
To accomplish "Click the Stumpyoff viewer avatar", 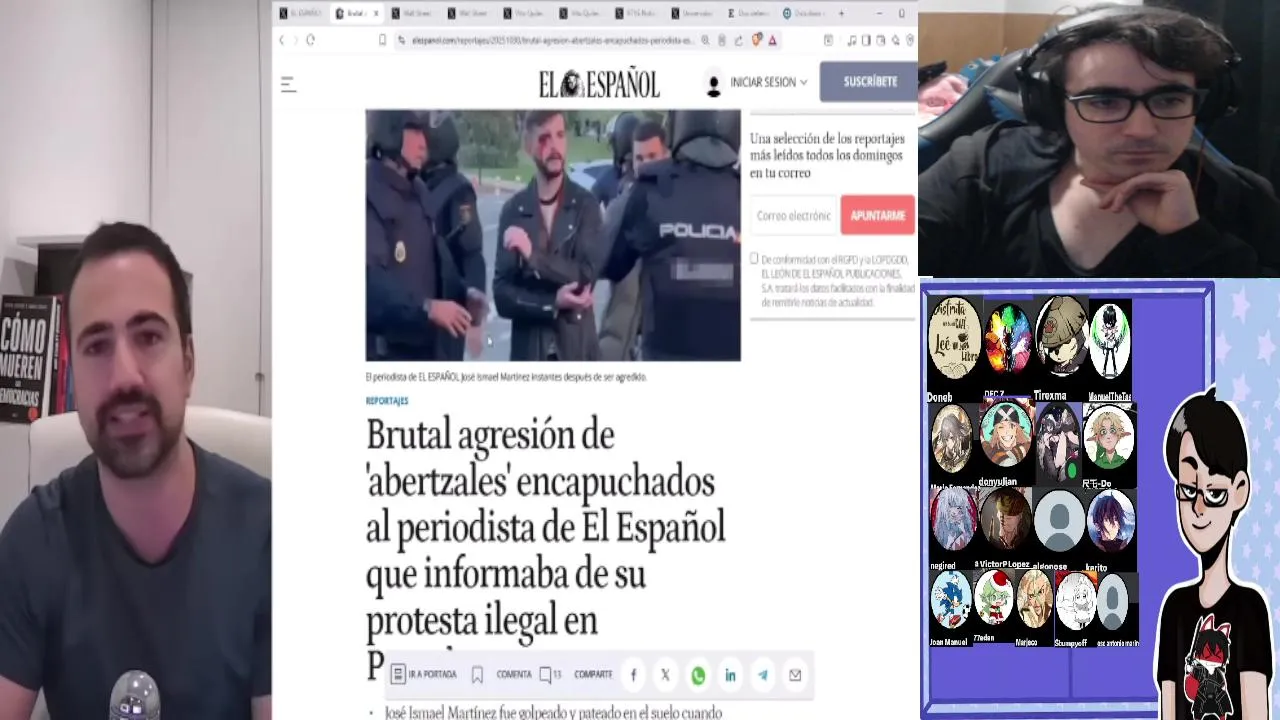I will pyautogui.click(x=1075, y=602).
